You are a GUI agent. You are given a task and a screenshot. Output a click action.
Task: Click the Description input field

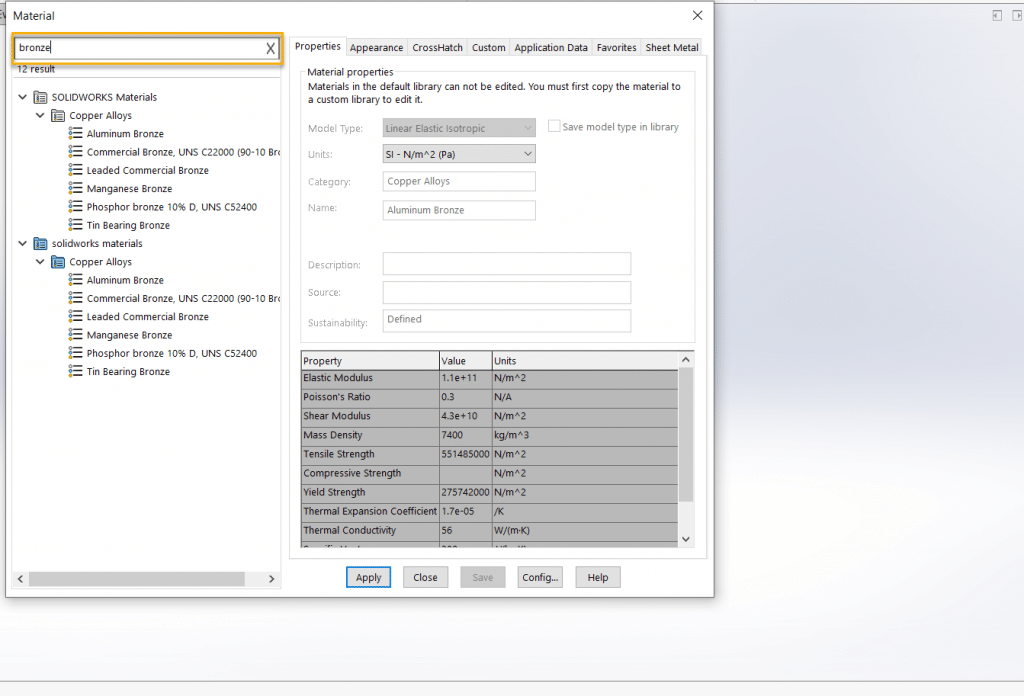coord(507,264)
